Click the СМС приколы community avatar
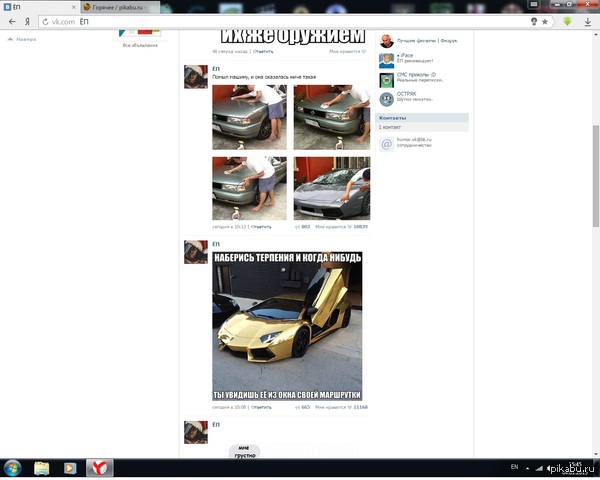 click(386, 78)
